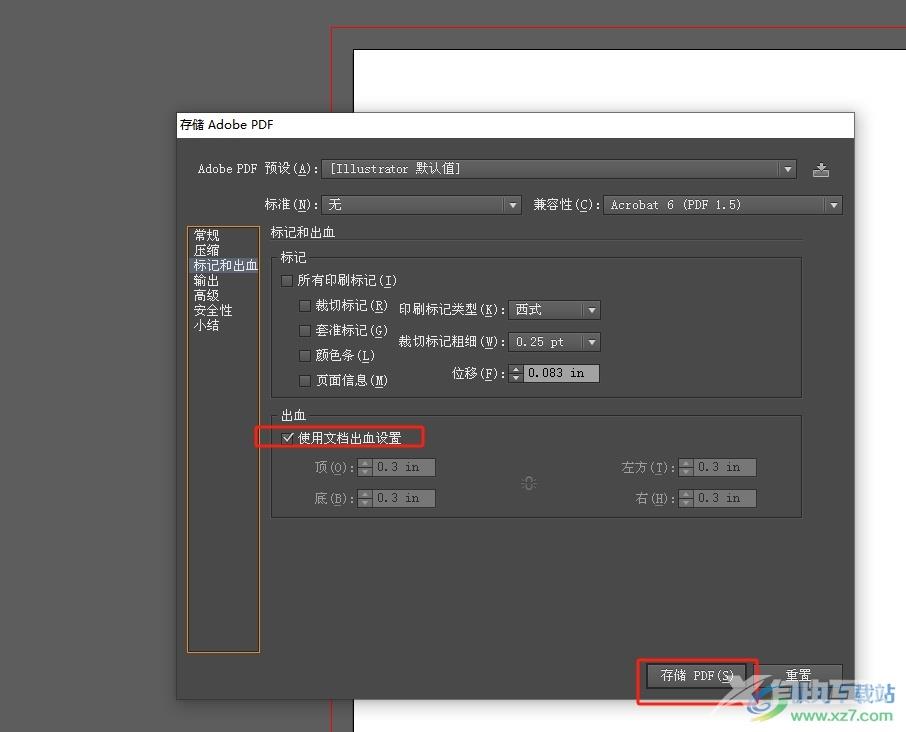Select 标记和出血 in the category list
906x732 pixels.
coord(225,265)
